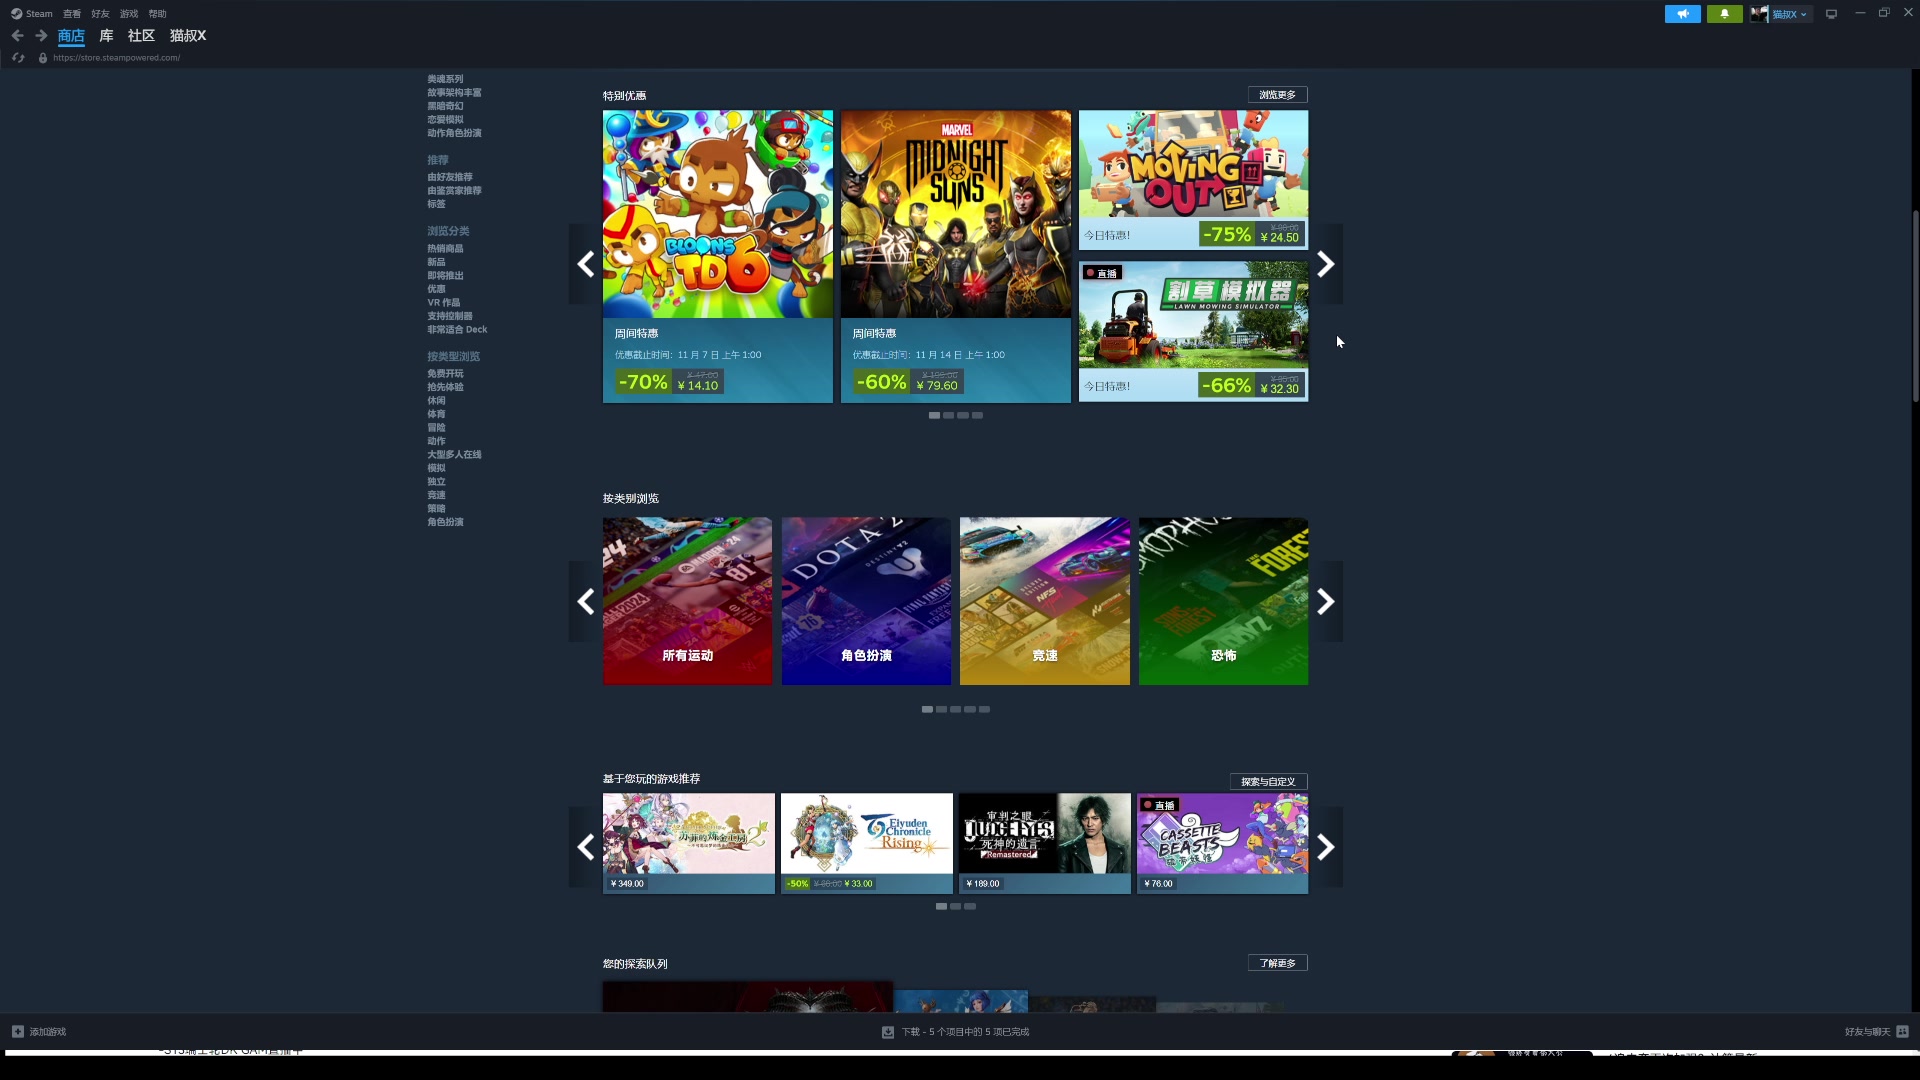The height and width of the screenshot is (1080, 1920).
Task: Click the 探索与自定义 button
Action: [1267, 782]
